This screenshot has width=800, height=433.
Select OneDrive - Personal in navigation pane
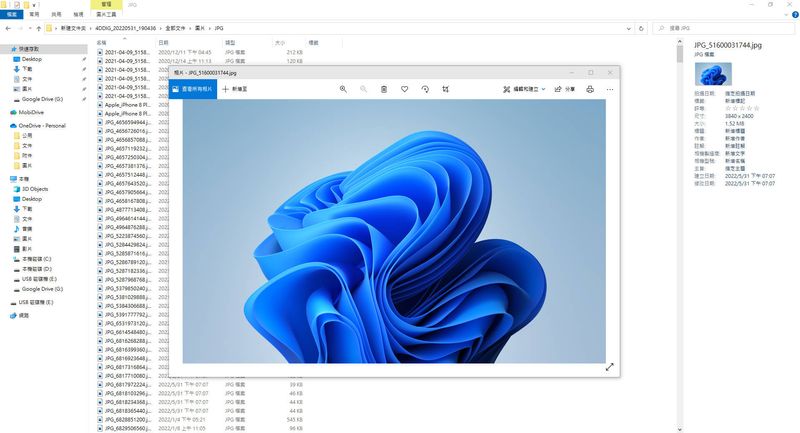coord(42,125)
